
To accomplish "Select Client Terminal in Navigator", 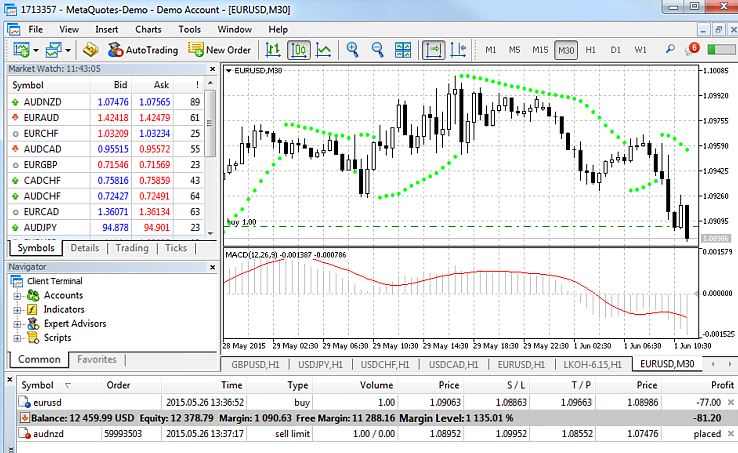I will coord(54,281).
